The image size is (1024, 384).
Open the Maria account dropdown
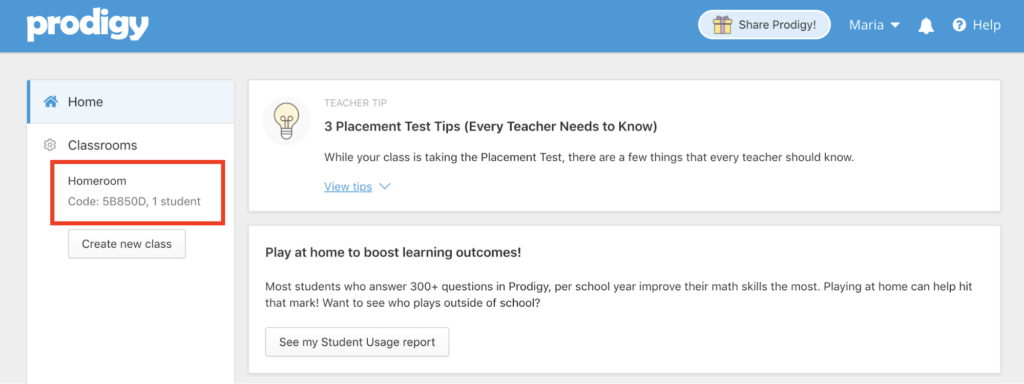coord(874,25)
